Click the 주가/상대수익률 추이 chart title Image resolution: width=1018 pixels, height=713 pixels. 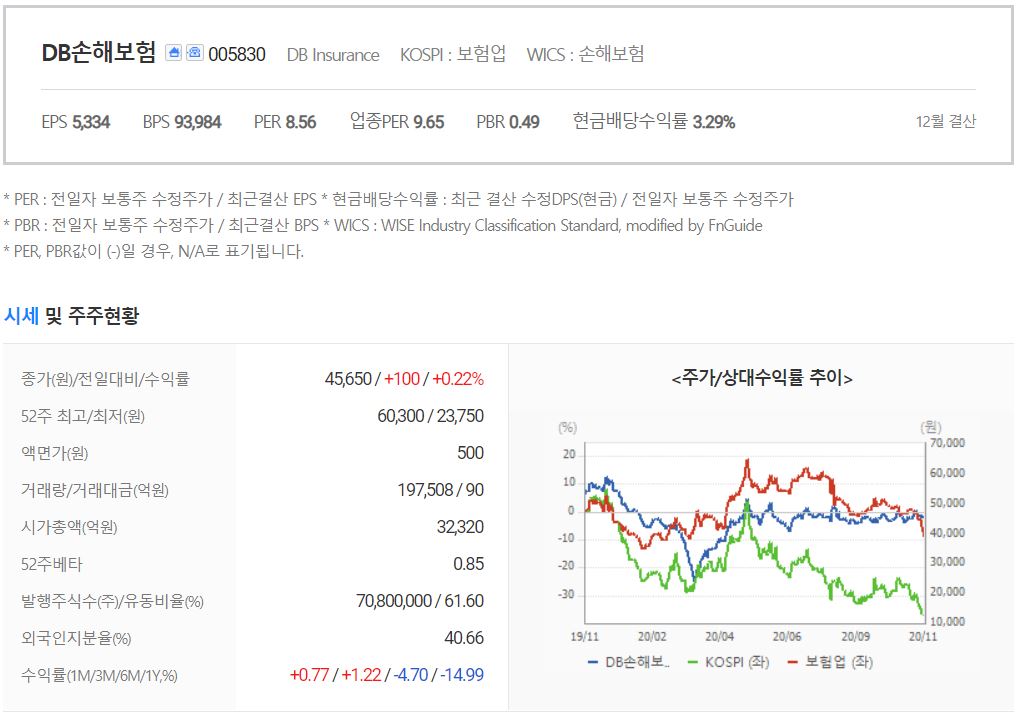coord(762,377)
